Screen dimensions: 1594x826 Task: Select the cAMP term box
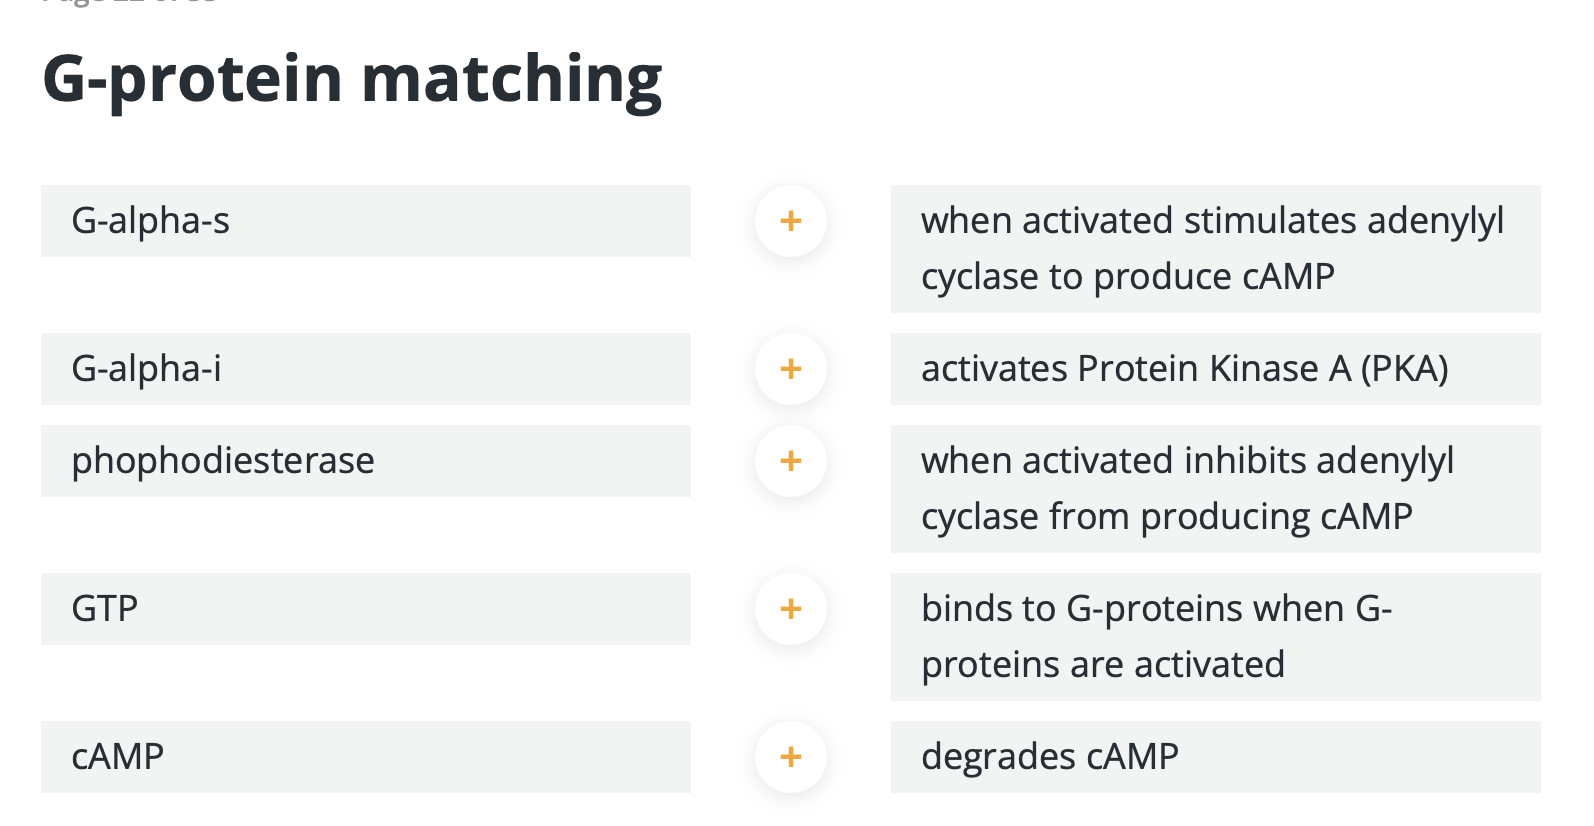pyautogui.click(x=365, y=757)
